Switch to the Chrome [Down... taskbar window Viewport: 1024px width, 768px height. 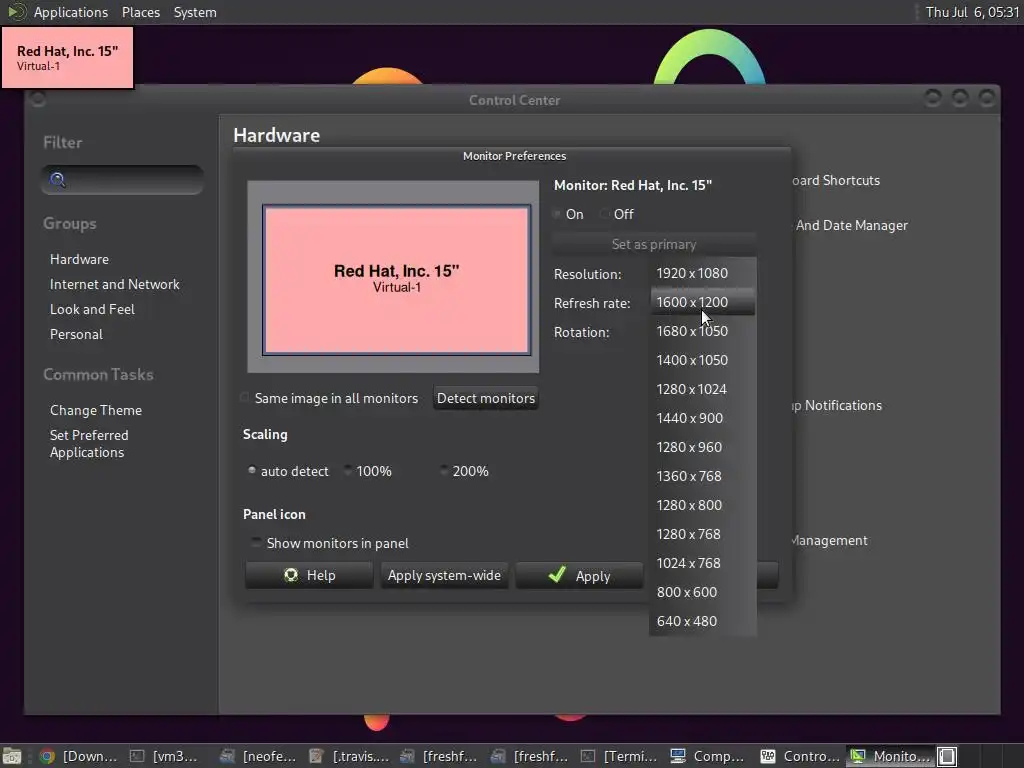(x=78, y=756)
